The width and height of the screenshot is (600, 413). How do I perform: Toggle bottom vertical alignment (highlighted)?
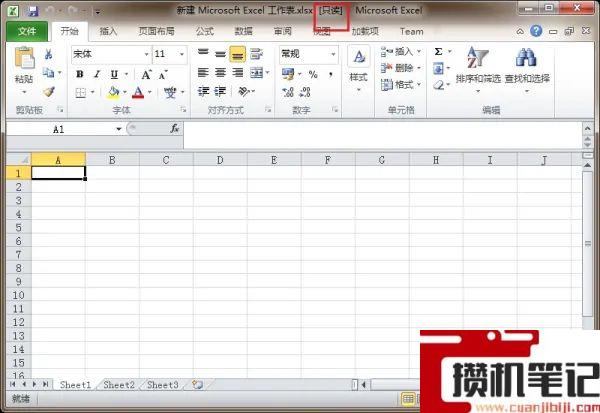(x=237, y=54)
